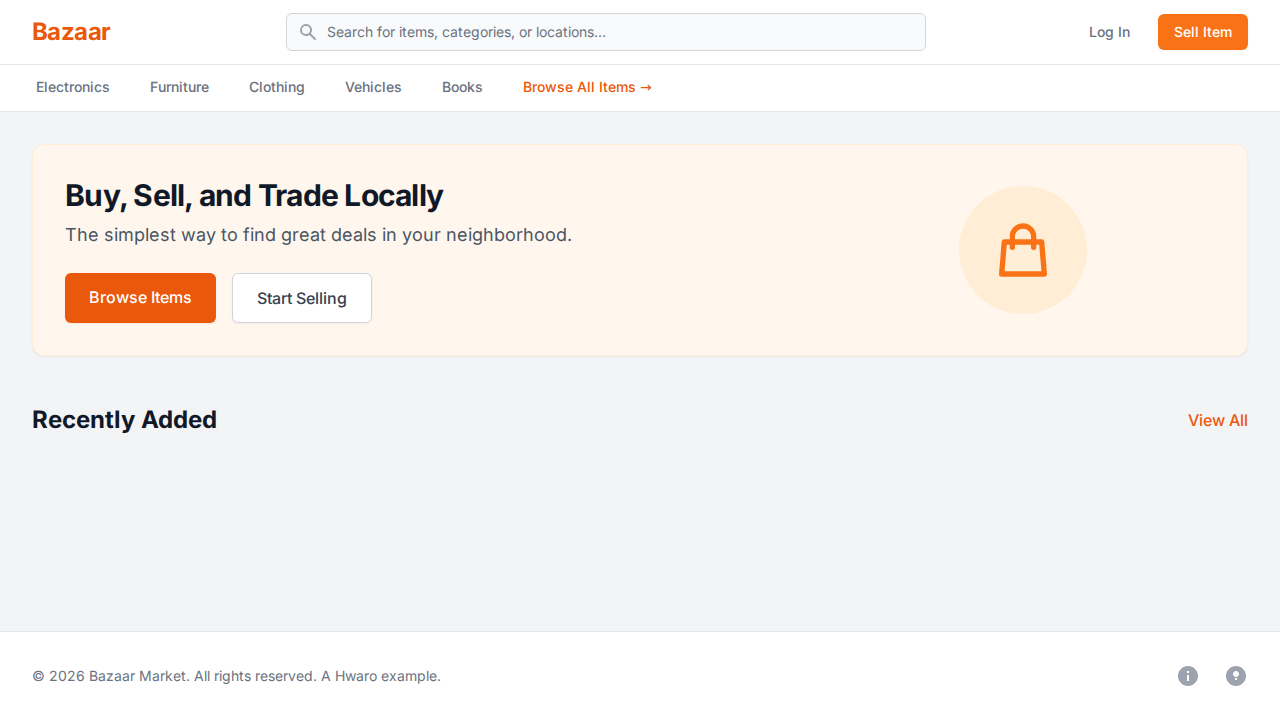Click the lightbulb icon in the footer
Image resolution: width=1280 pixels, height=720 pixels.
pos(1236,676)
